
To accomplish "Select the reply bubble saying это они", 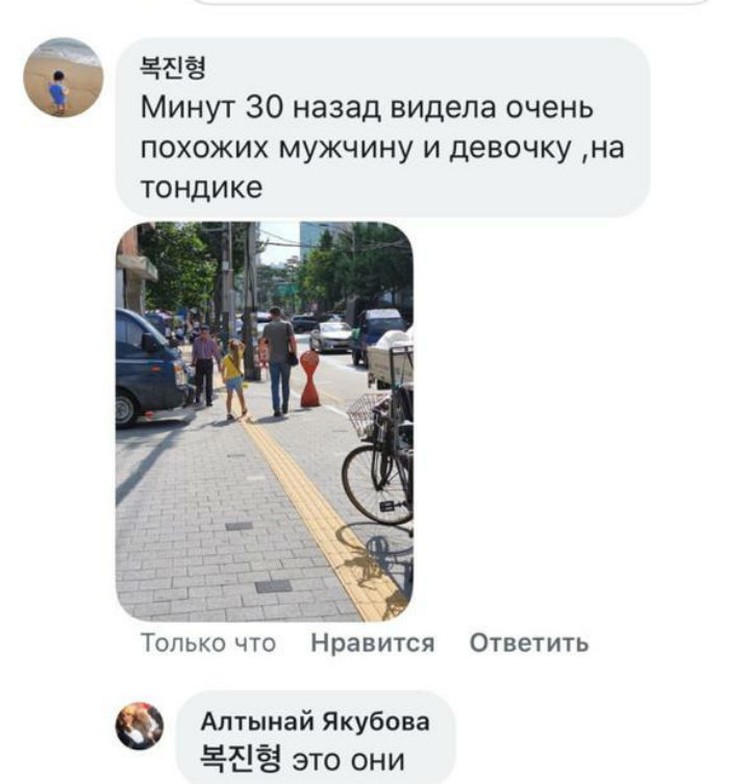I will (316, 740).
